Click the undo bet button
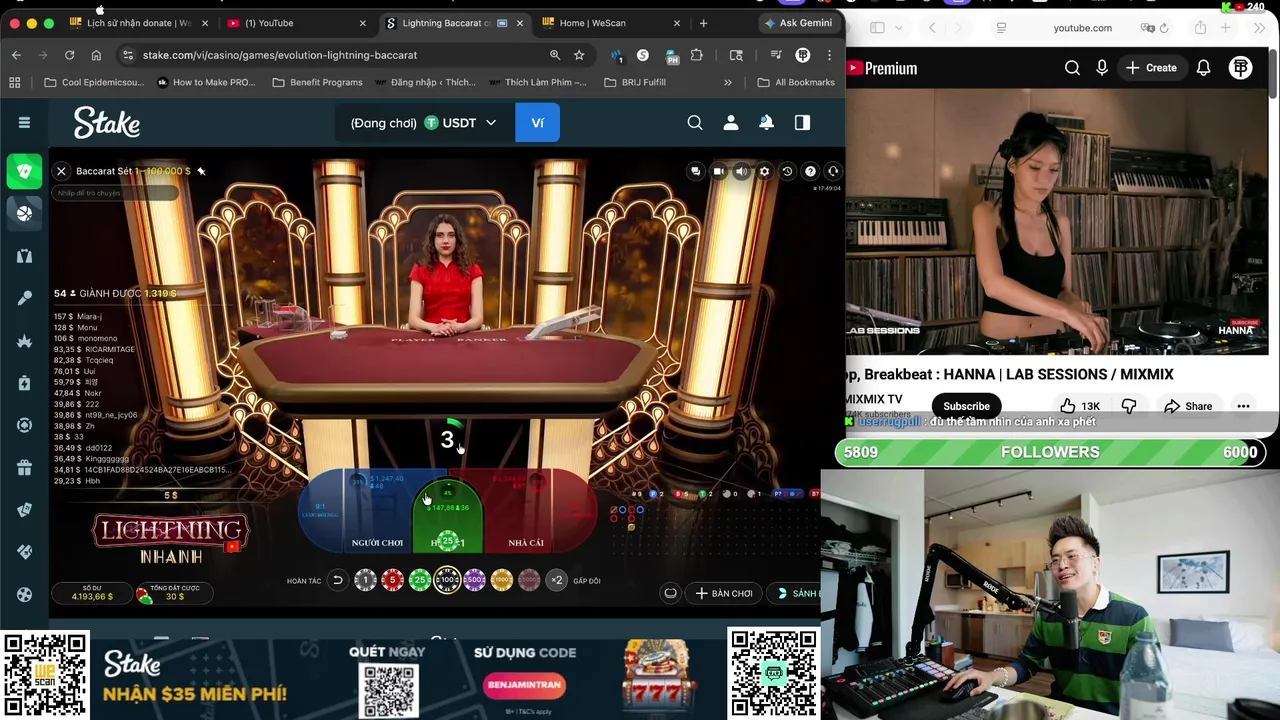The height and width of the screenshot is (720, 1280). [338, 580]
